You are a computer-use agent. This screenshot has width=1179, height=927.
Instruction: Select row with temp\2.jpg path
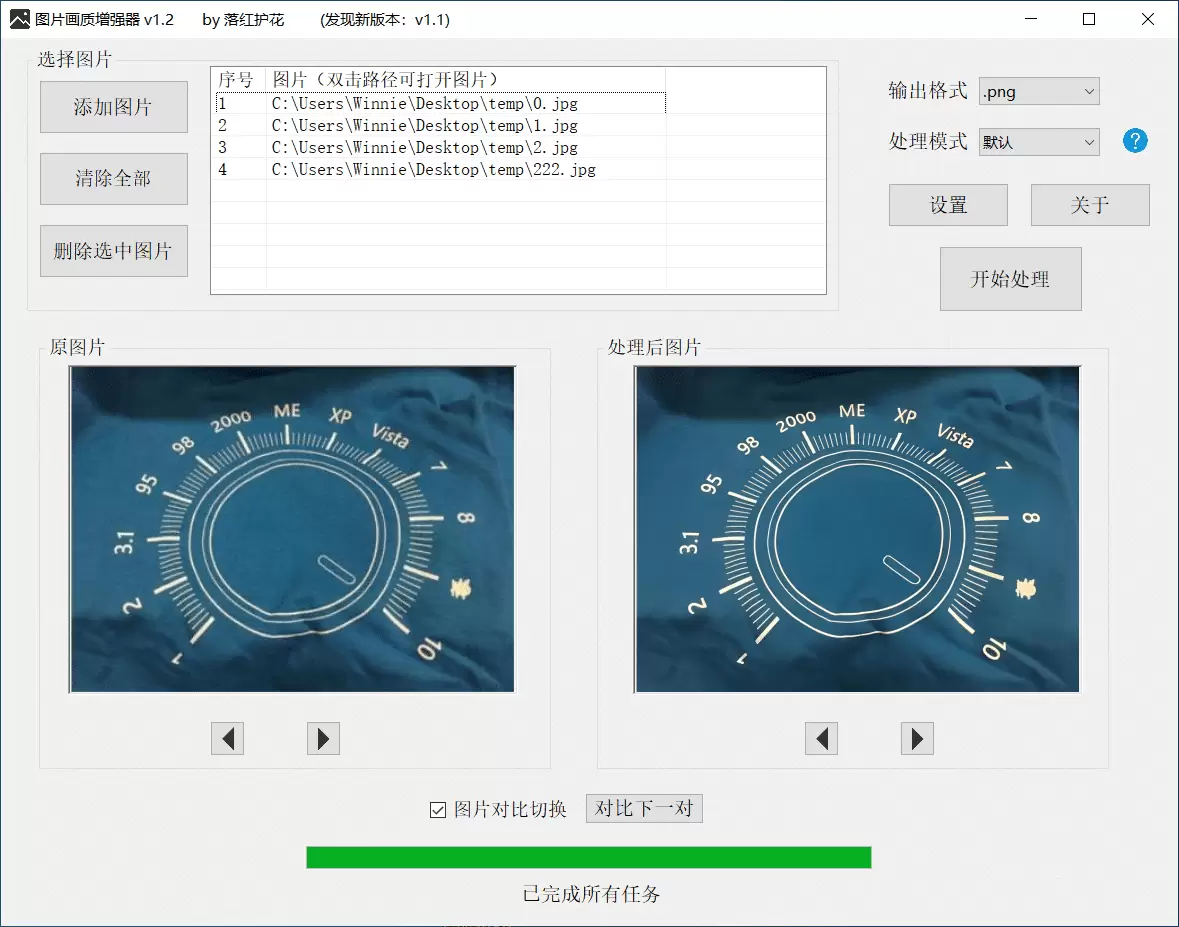tap(441, 147)
